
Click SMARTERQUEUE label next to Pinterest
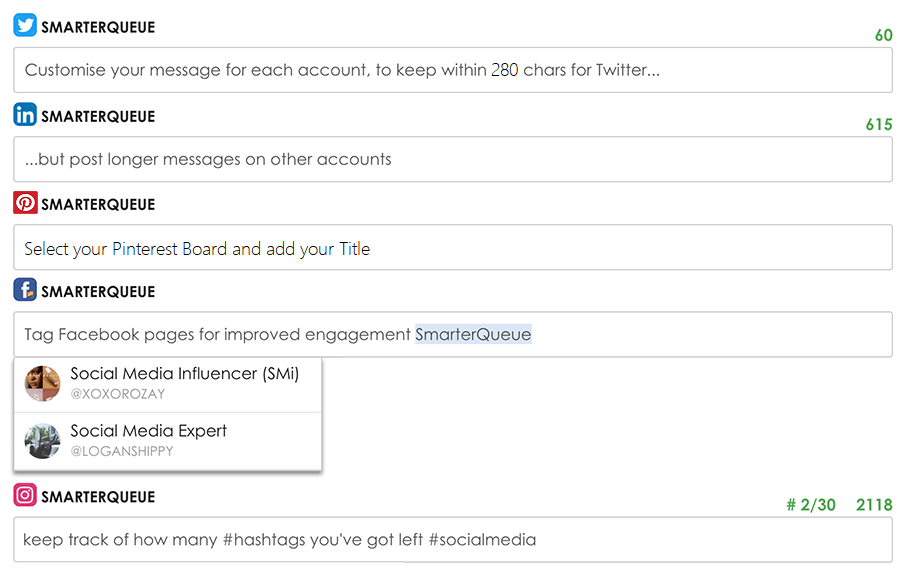click(98, 205)
